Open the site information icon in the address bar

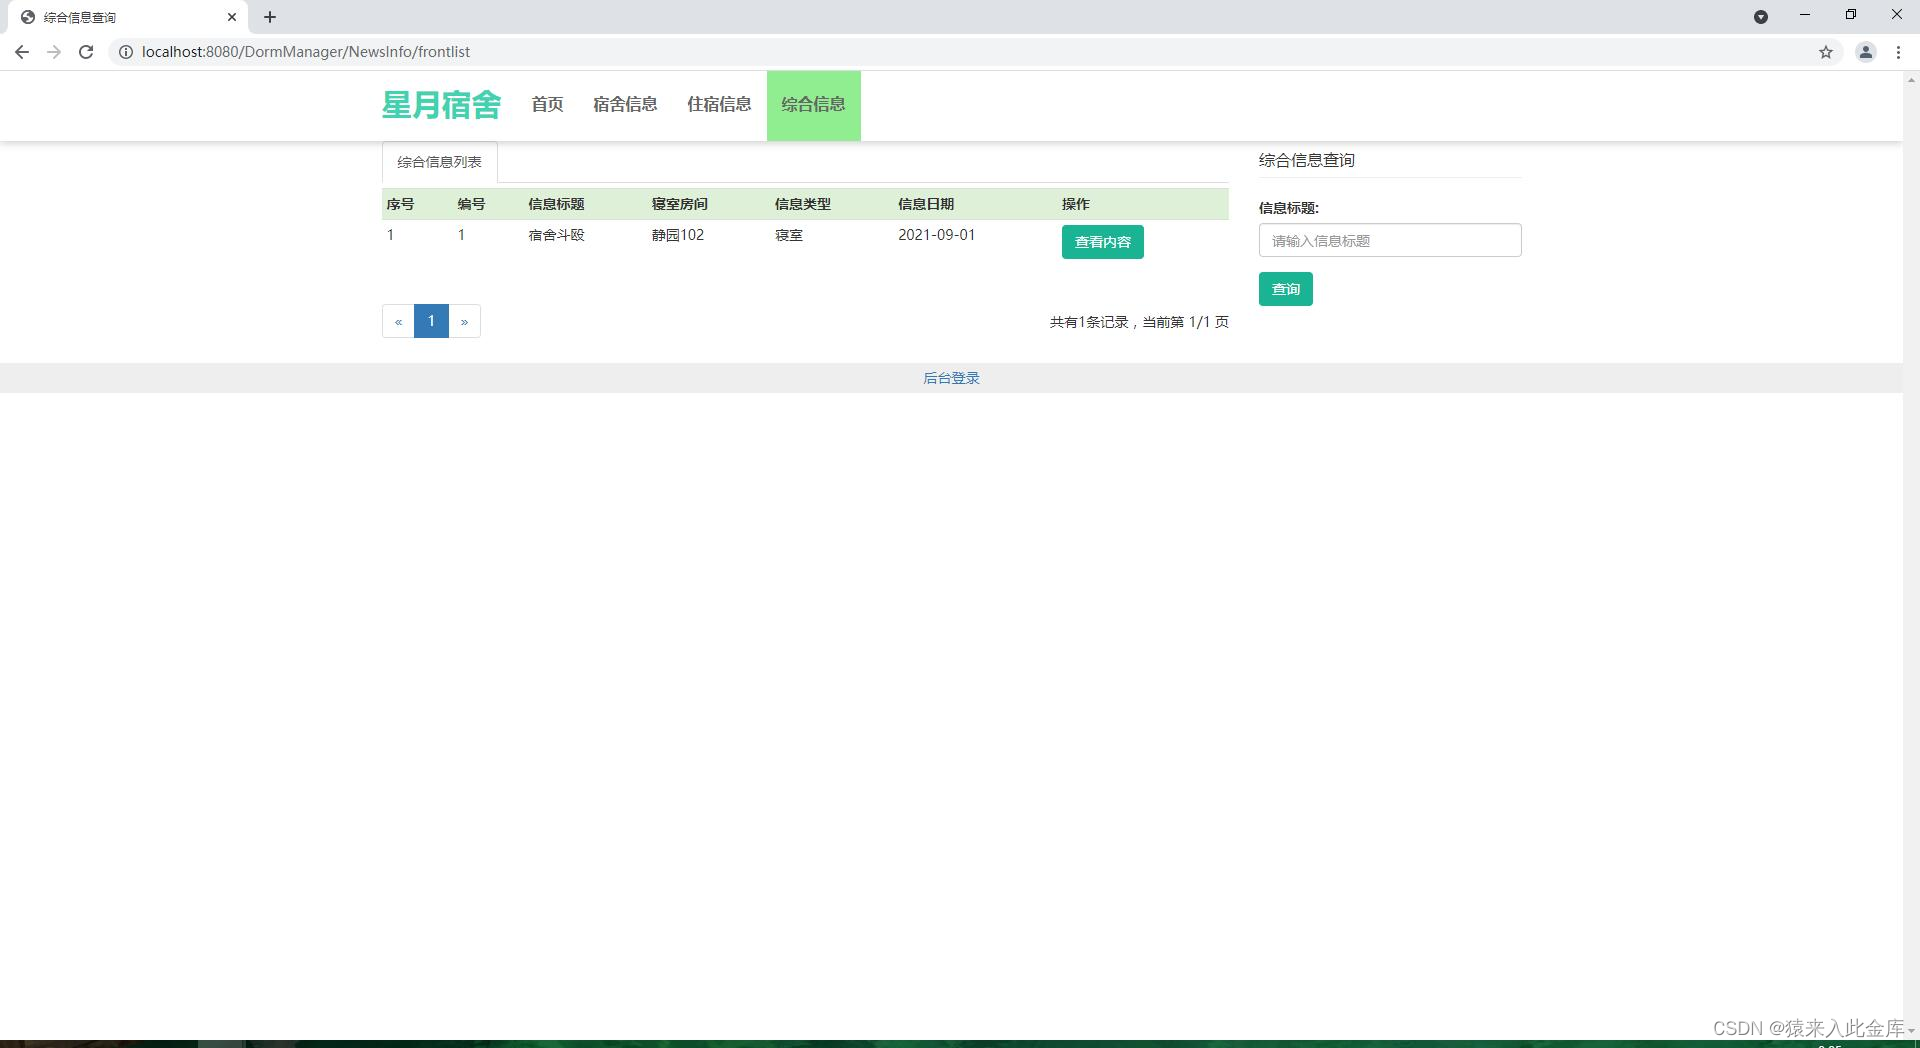pos(126,52)
